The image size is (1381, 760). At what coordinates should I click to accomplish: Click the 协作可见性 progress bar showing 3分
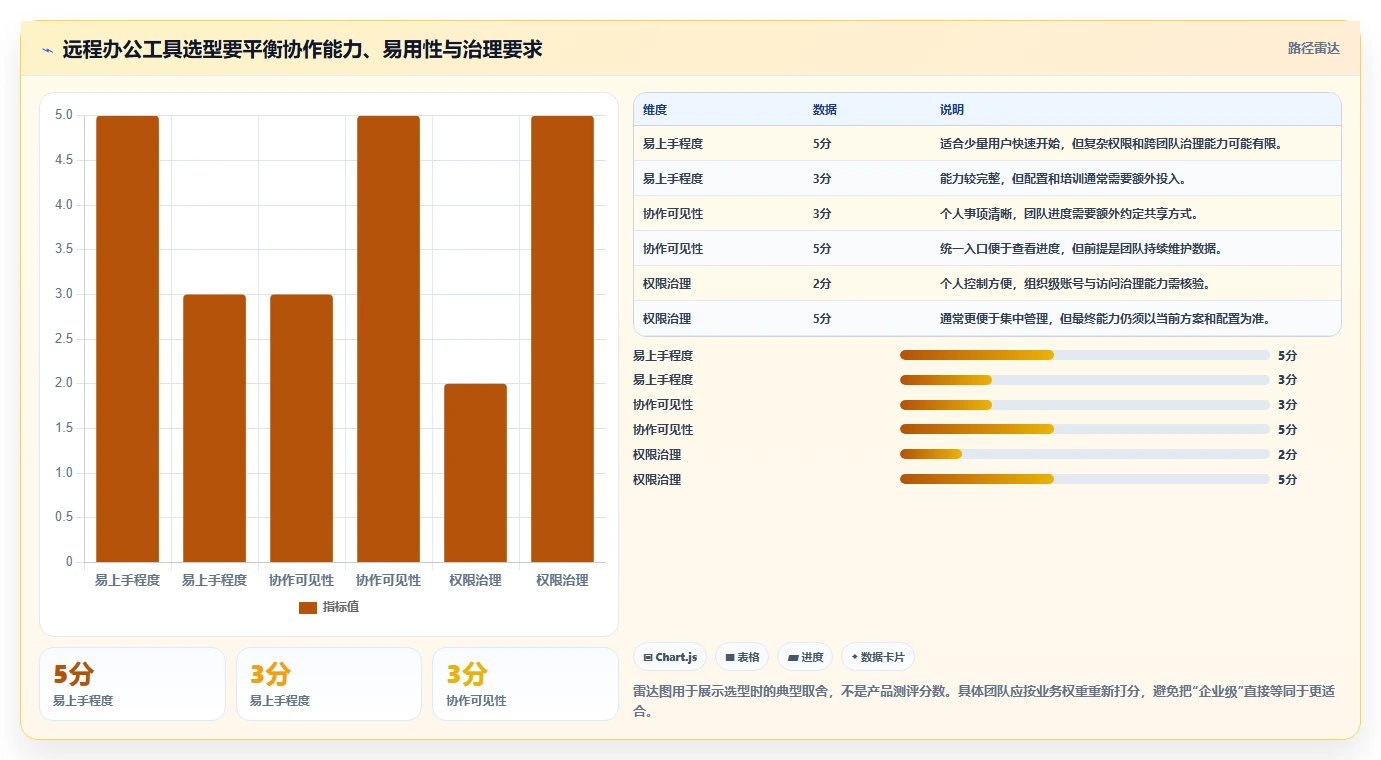tap(1085, 405)
